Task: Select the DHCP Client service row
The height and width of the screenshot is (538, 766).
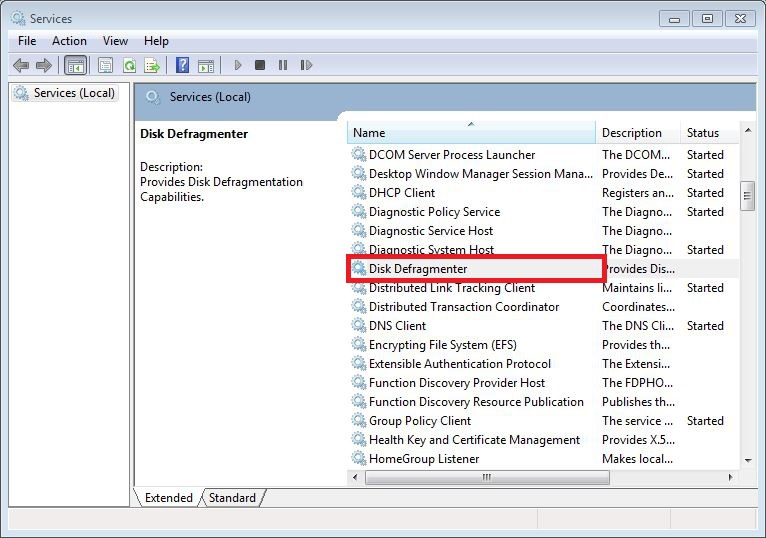Action: pos(543,193)
